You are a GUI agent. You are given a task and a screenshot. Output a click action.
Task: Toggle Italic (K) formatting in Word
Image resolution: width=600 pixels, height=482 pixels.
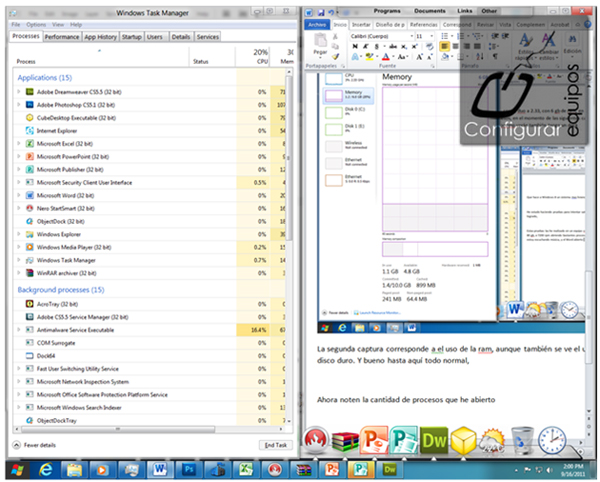click(365, 46)
